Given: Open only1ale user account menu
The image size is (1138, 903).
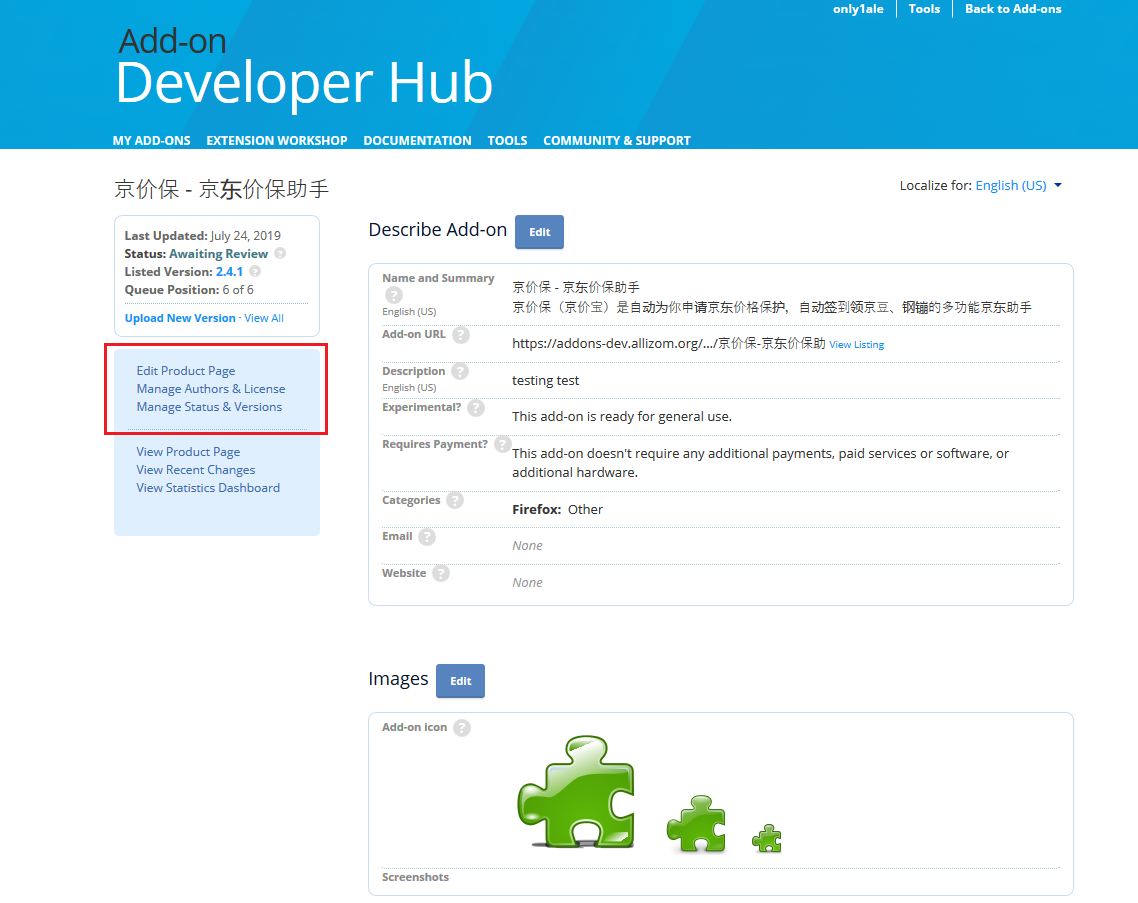Looking at the screenshot, I should [858, 9].
